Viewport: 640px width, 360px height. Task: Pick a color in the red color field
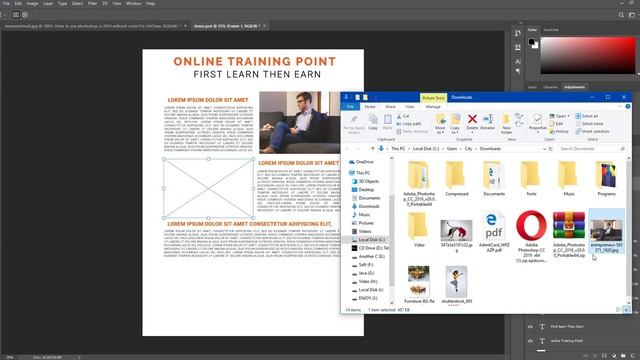588,56
